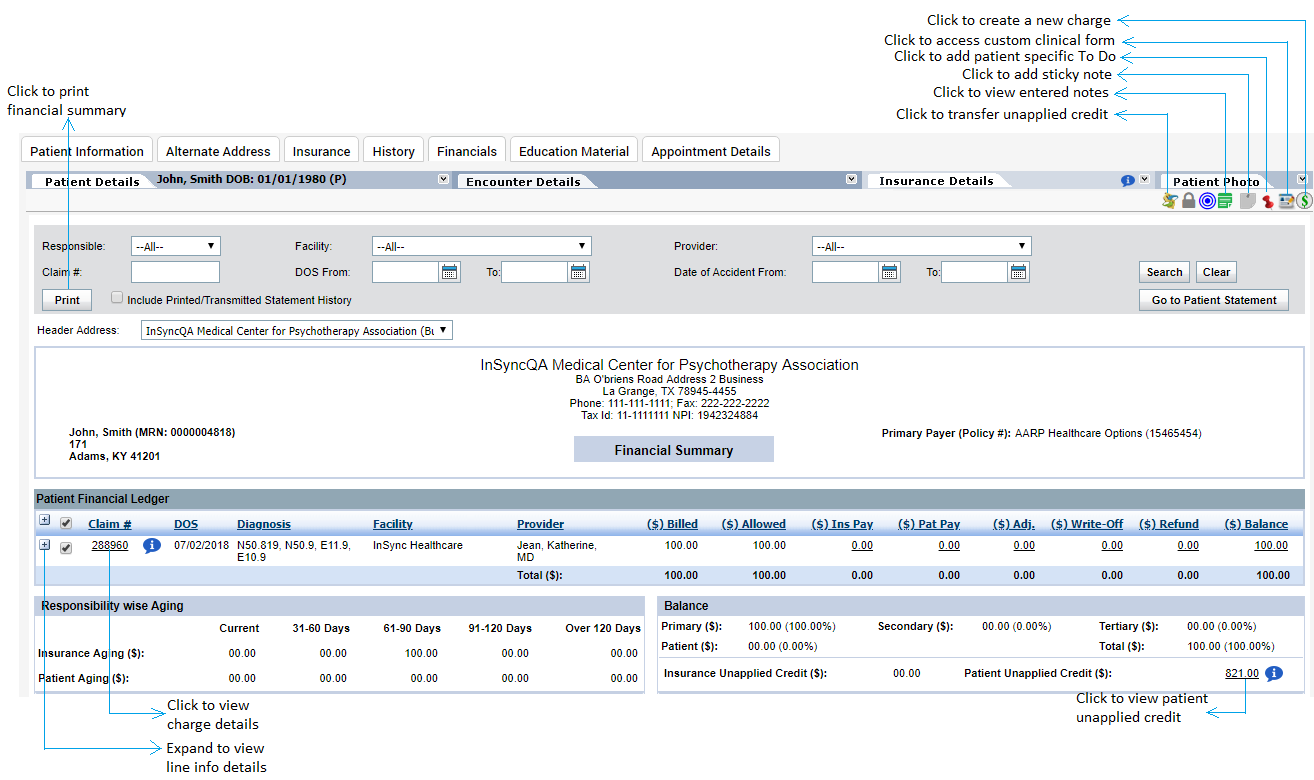Screen dimensions: 1314x780
Task: Transfer unapplied credit using the money transfer icon
Action: pyautogui.click(x=1169, y=200)
